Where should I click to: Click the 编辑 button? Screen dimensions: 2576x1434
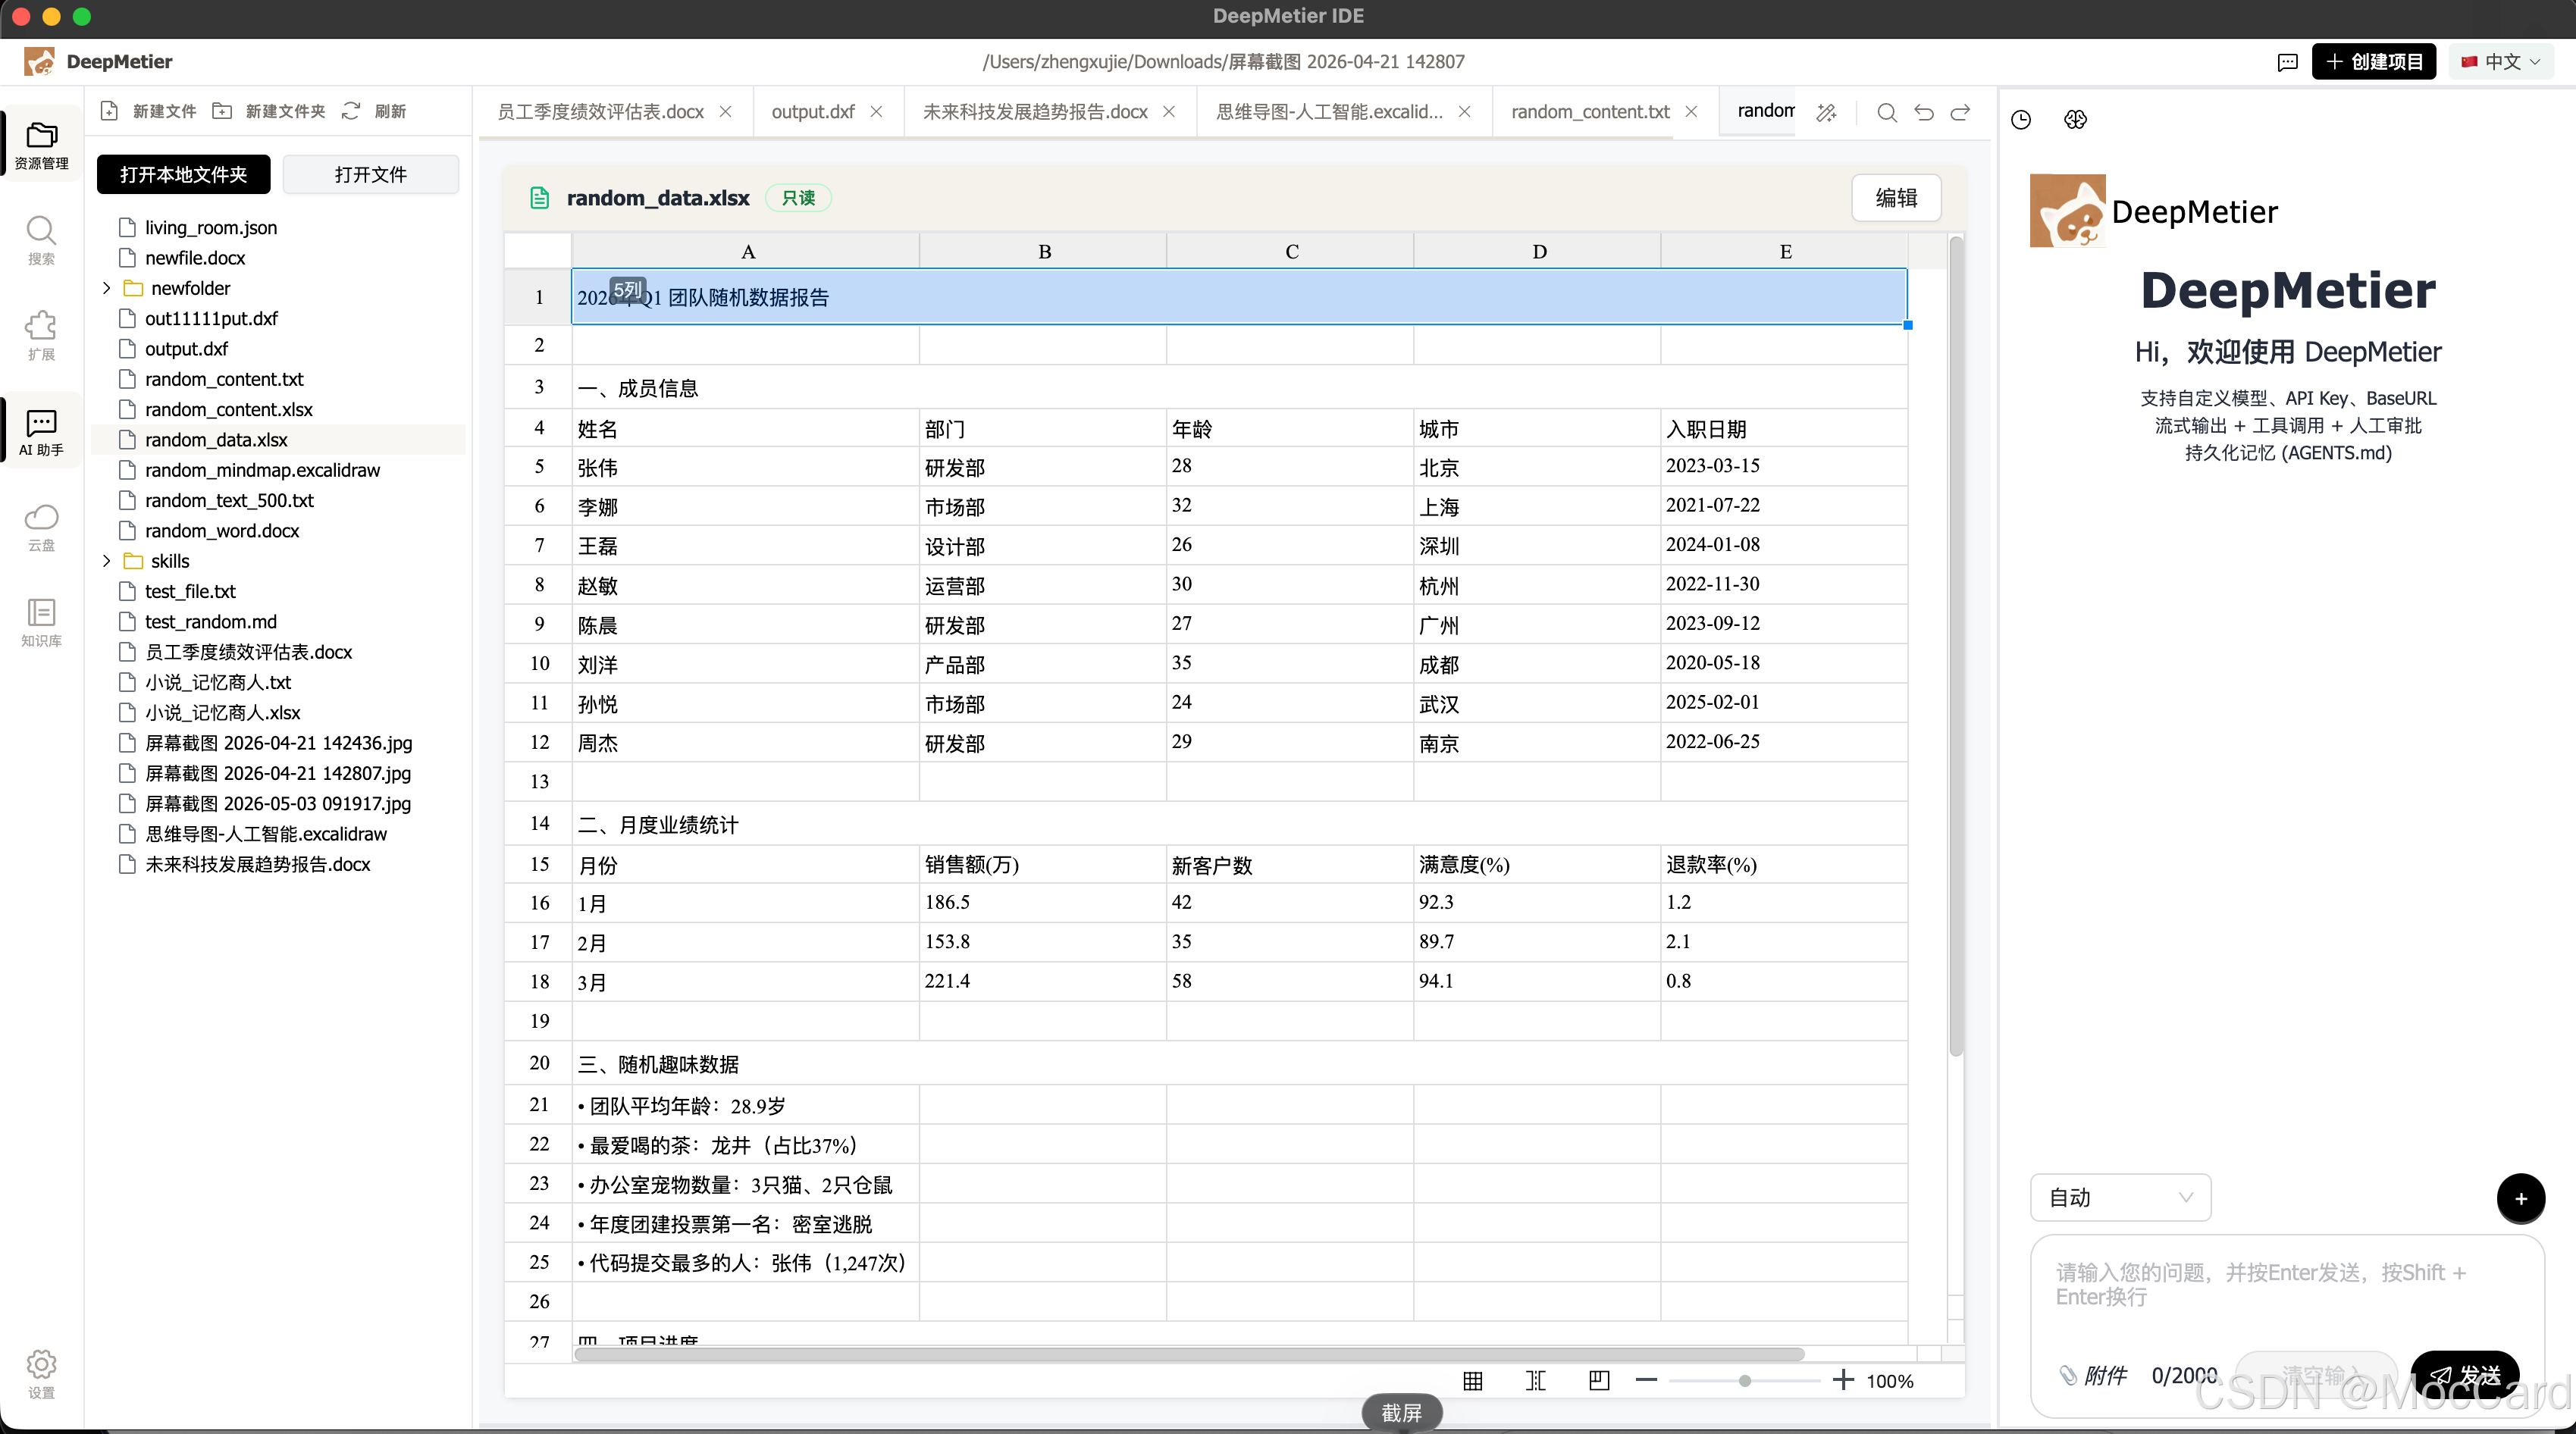(x=1896, y=198)
